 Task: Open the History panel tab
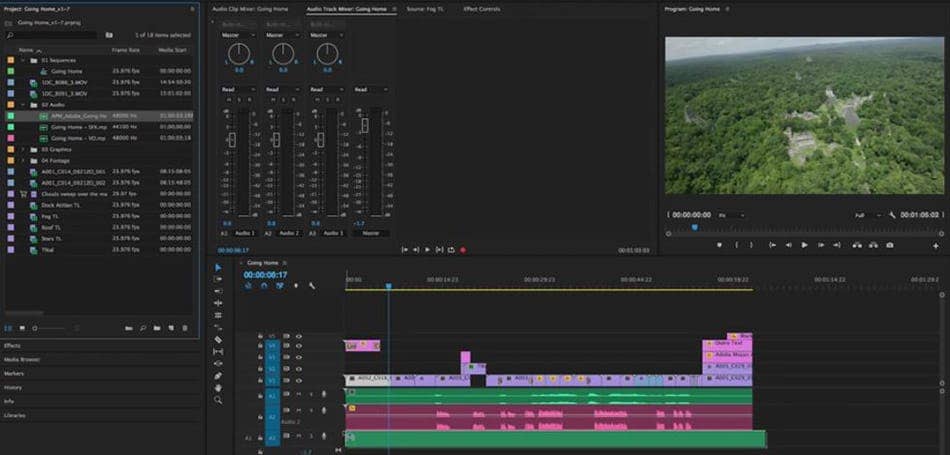[13, 387]
